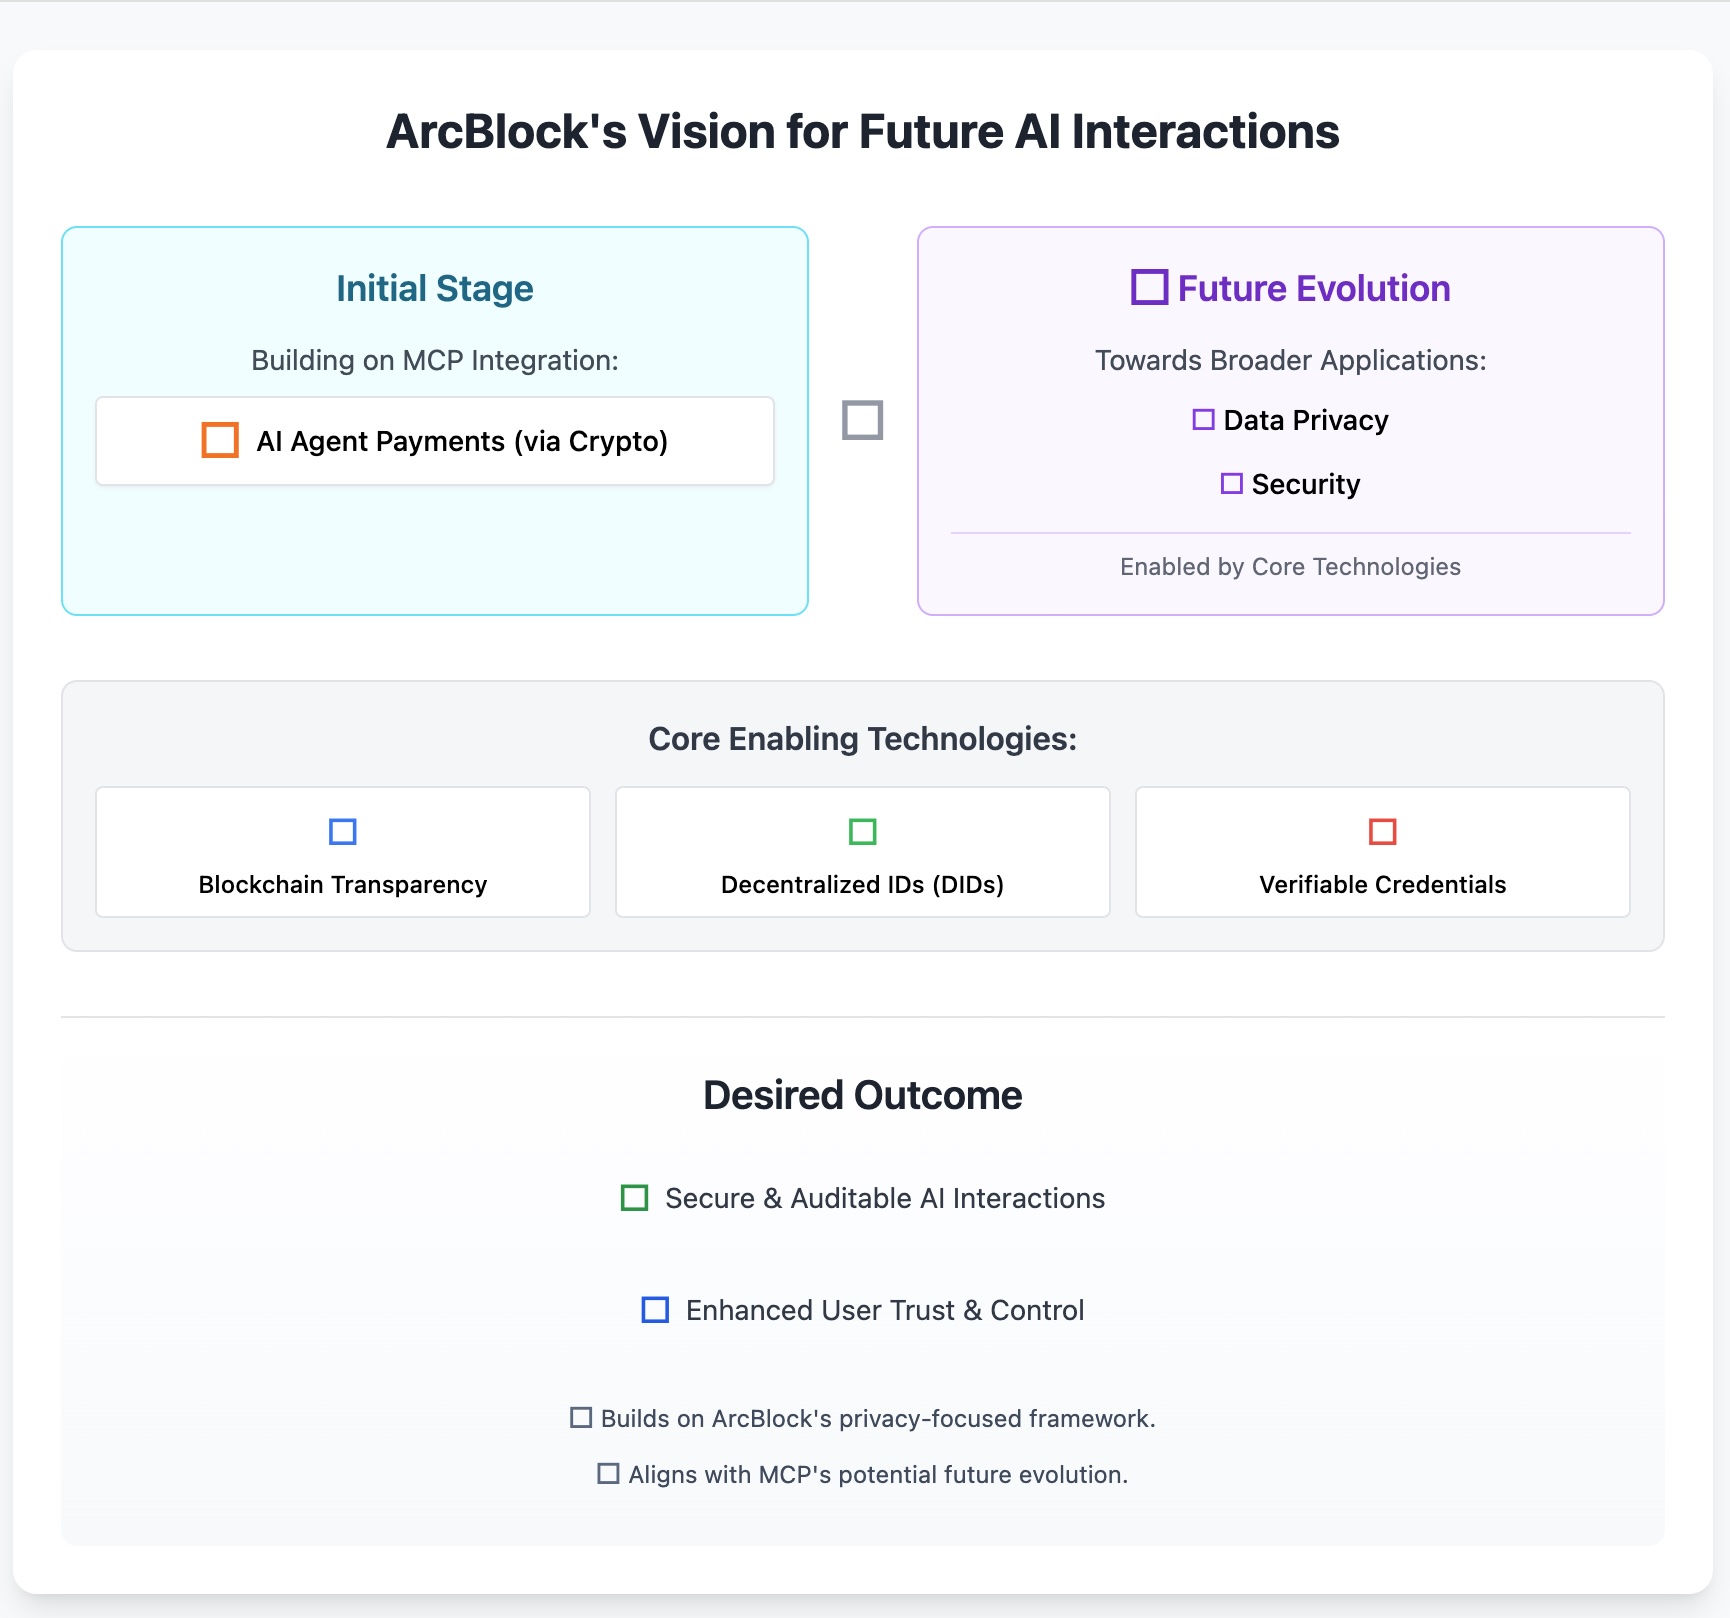The width and height of the screenshot is (1730, 1618).
Task: Click the Initial Stage heading
Action: (x=435, y=289)
